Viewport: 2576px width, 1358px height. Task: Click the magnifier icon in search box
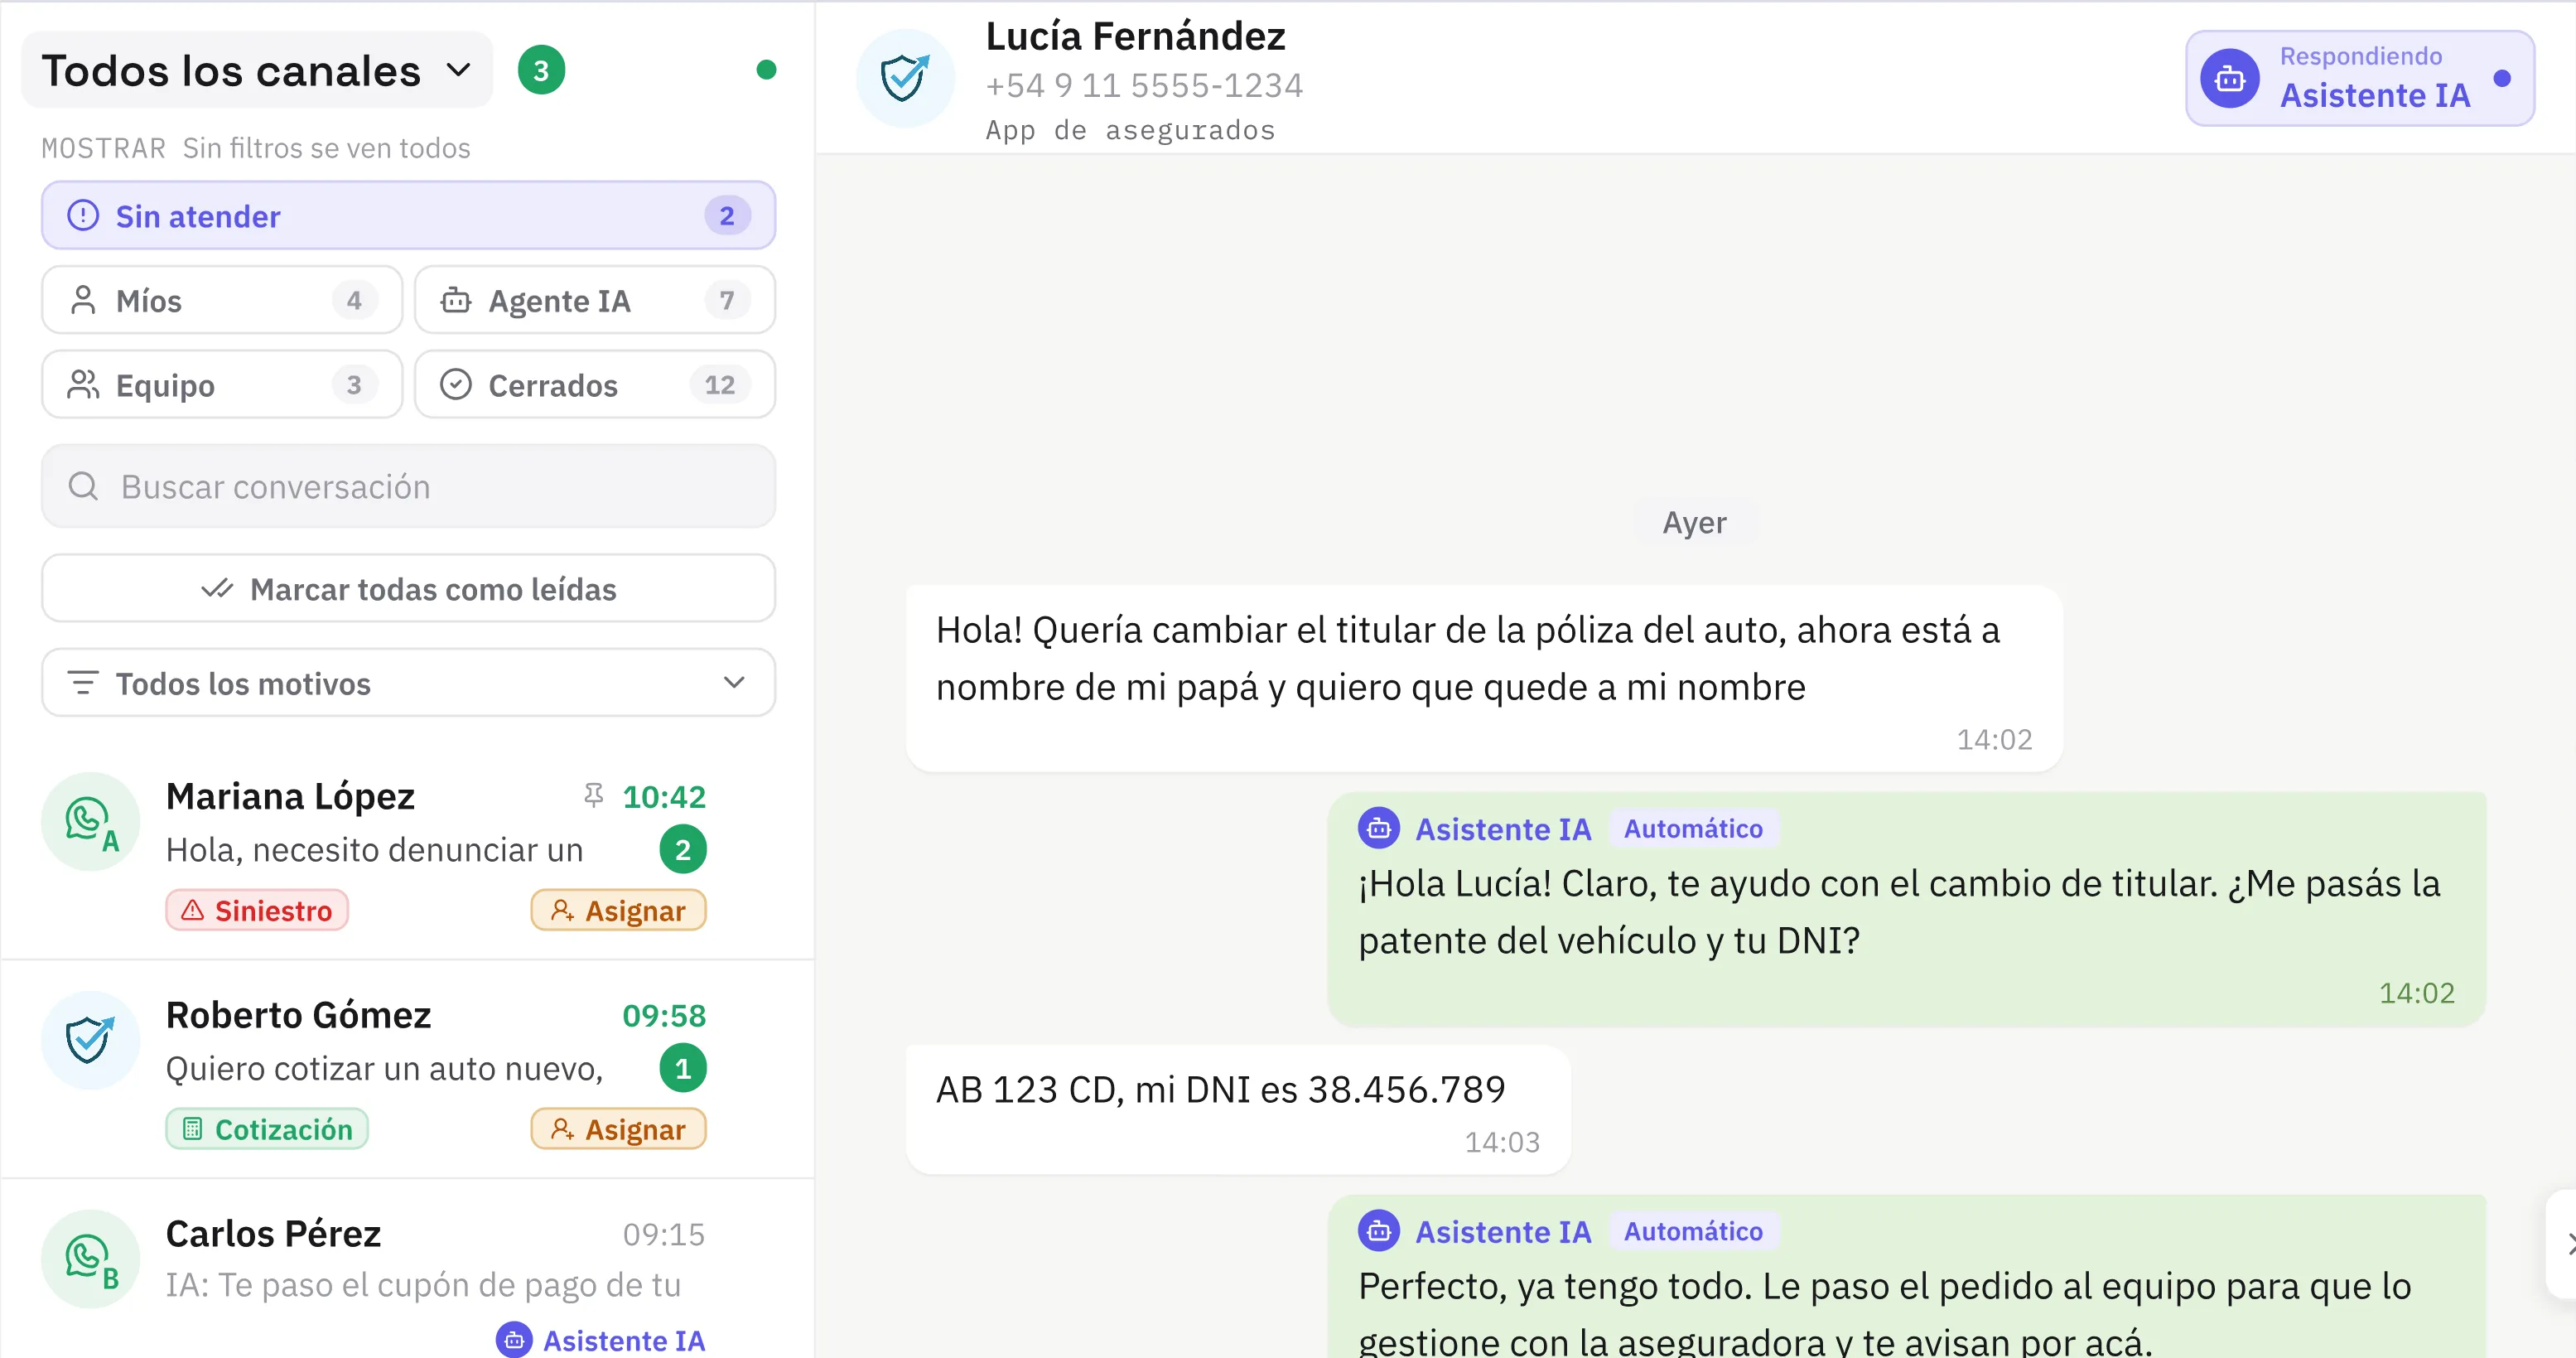(x=83, y=486)
